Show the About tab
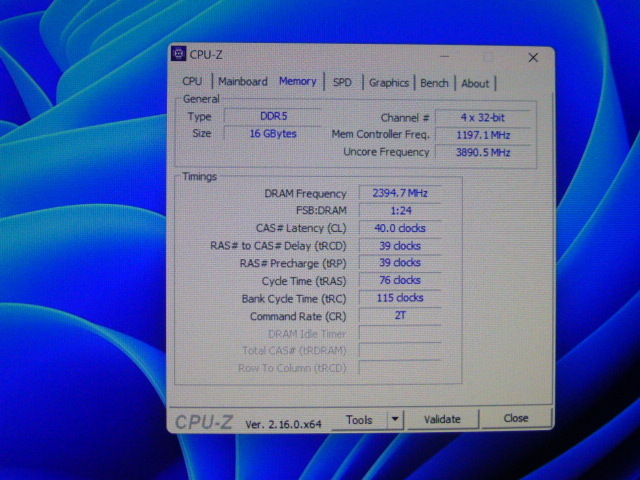Viewport: 640px width, 480px height. tap(475, 84)
